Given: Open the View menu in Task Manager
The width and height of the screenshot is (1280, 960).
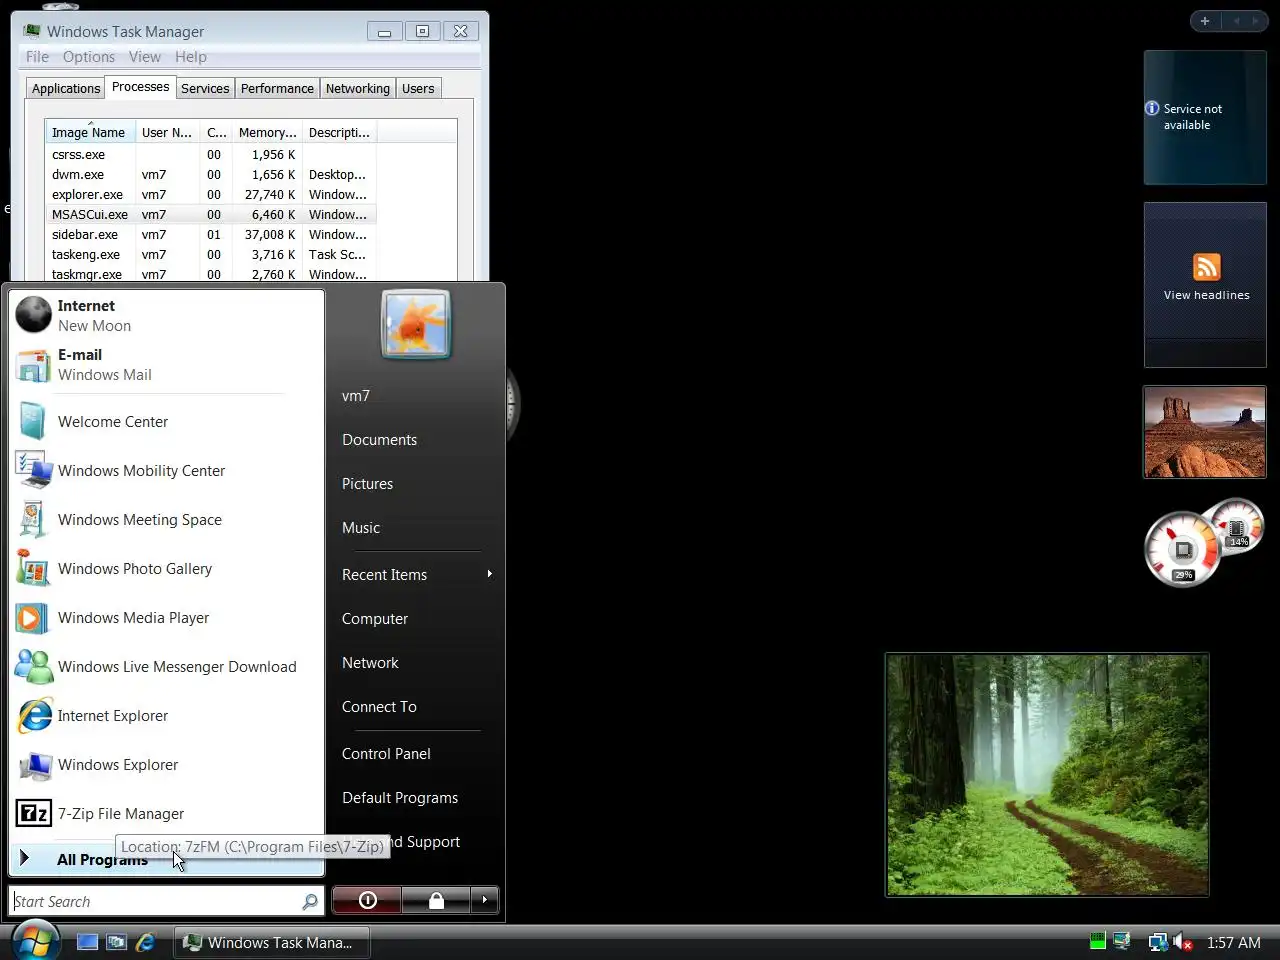Looking at the screenshot, I should pos(145,57).
